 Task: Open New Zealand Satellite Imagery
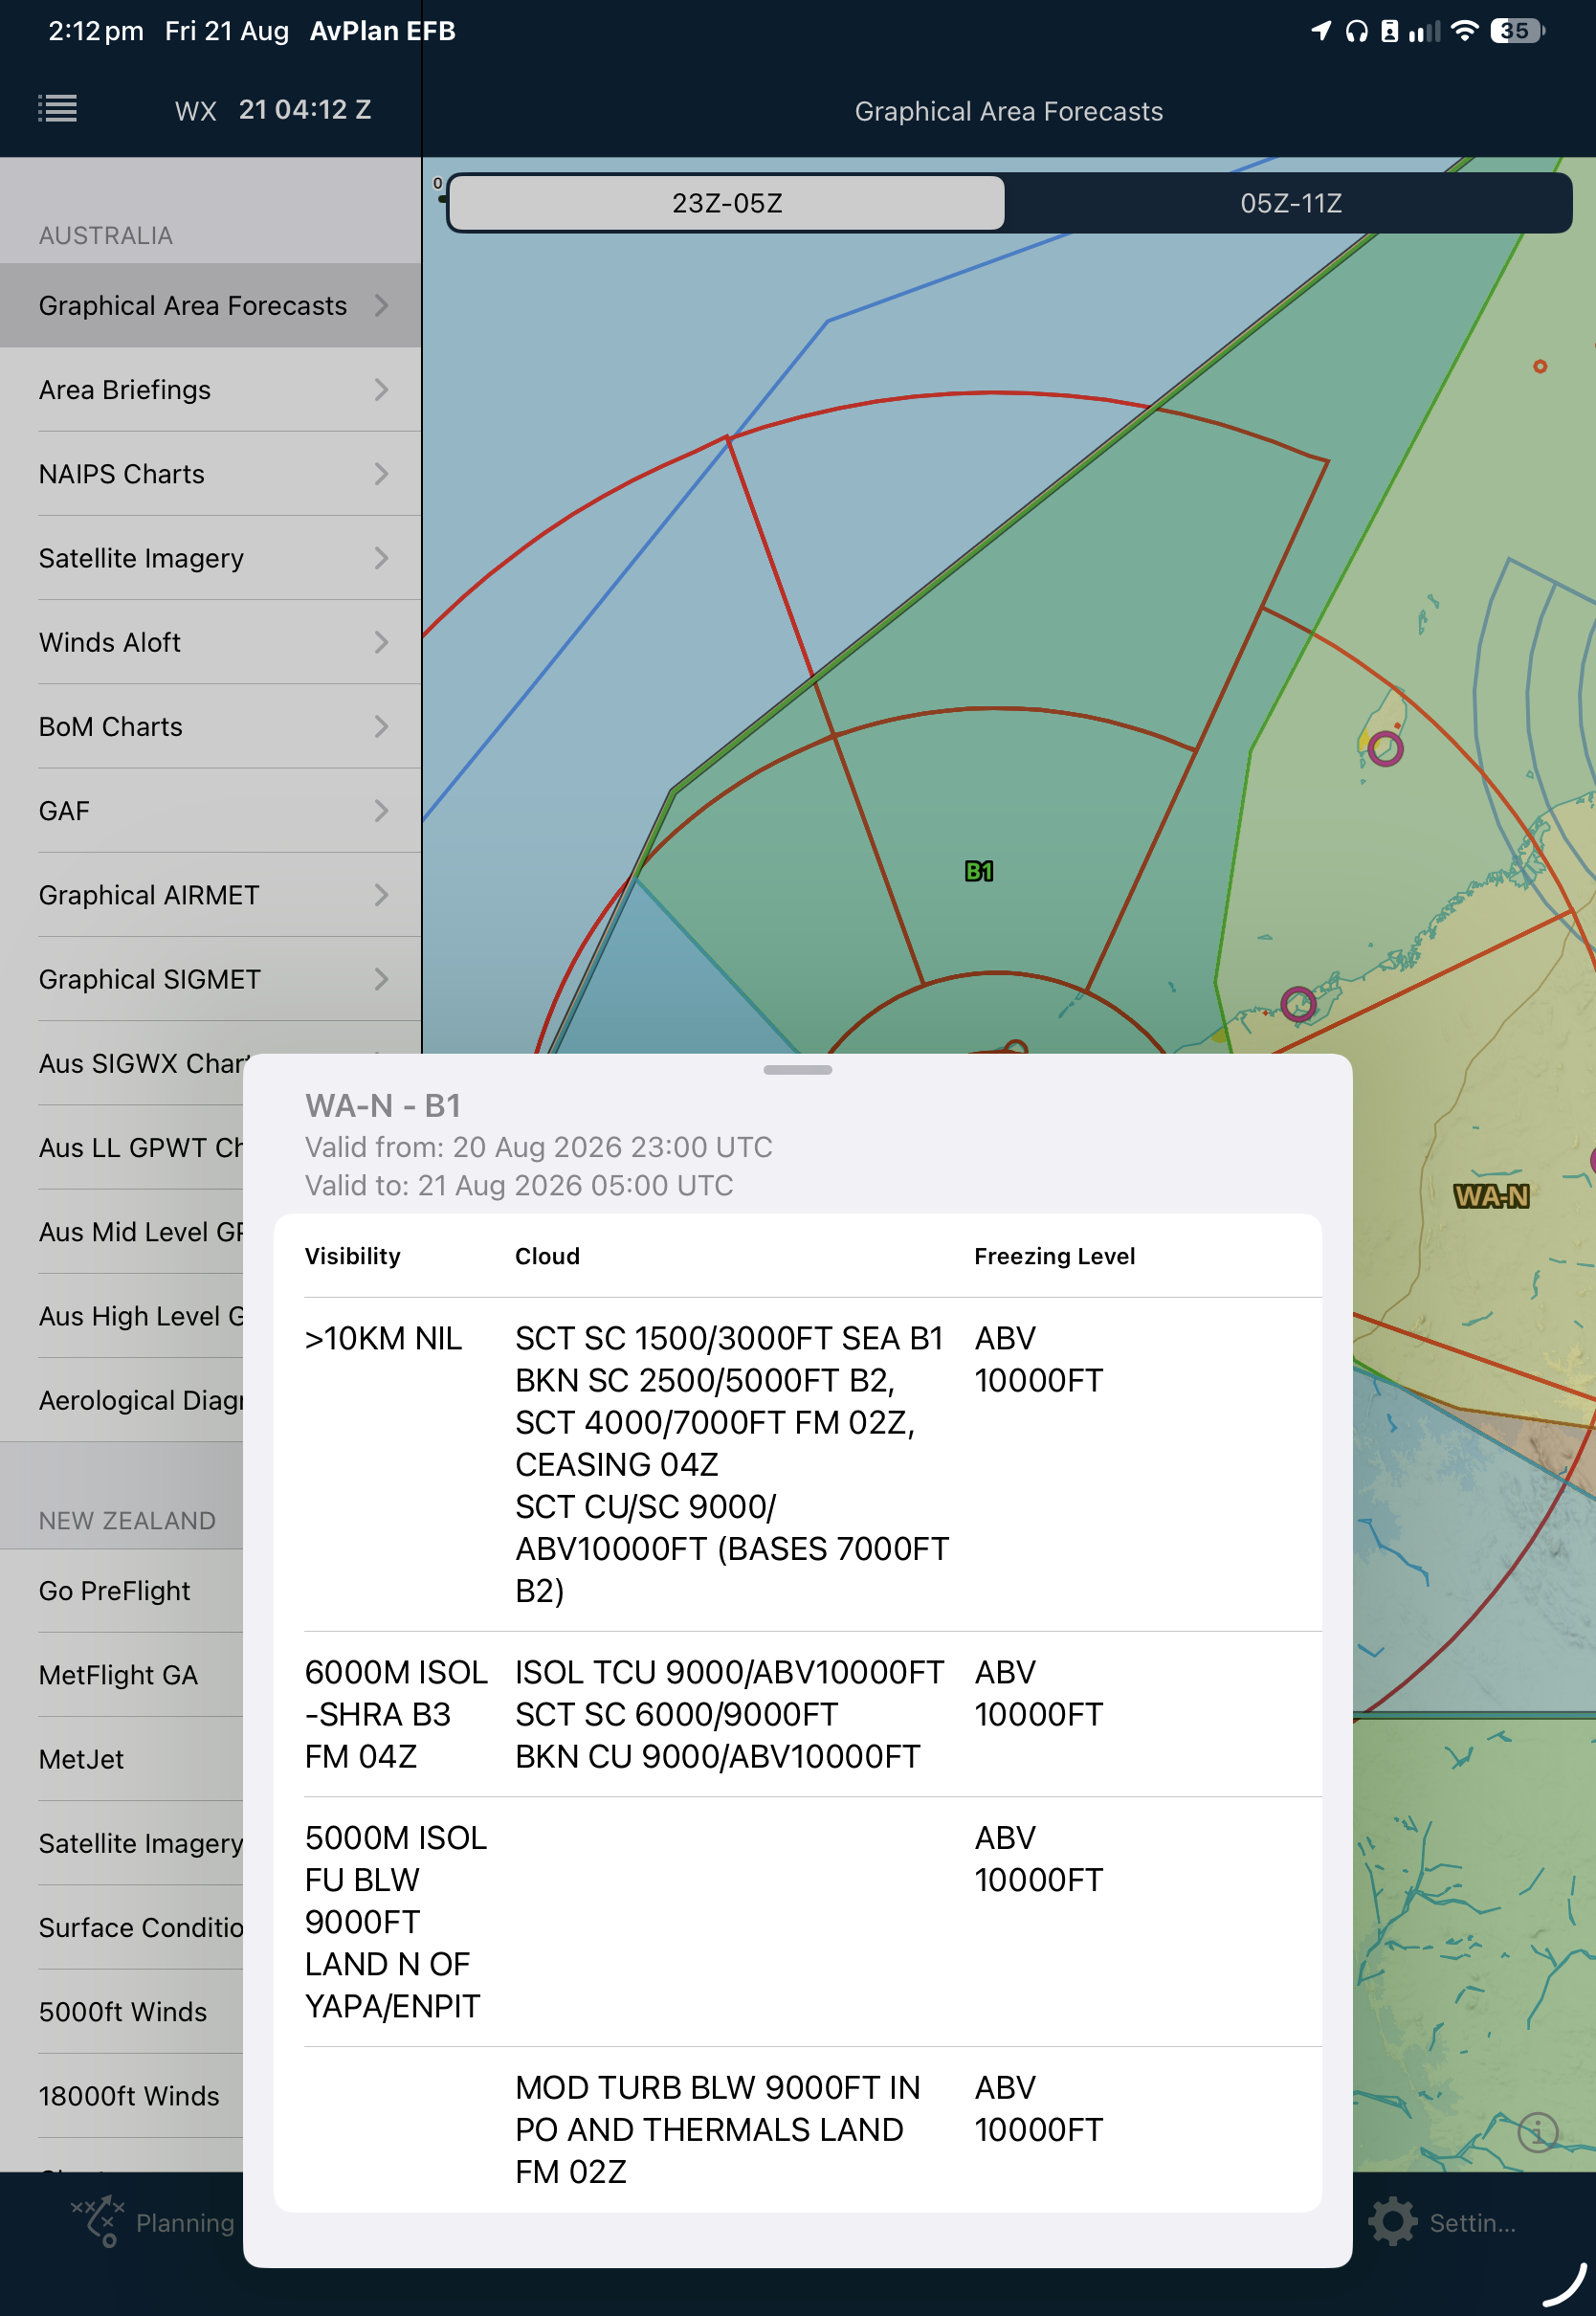coord(121,1843)
